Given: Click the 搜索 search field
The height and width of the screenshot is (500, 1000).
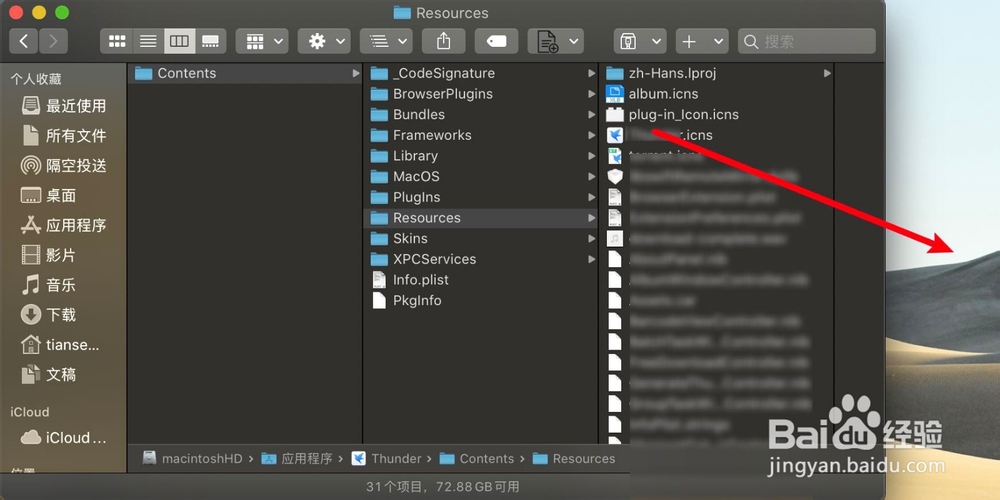Looking at the screenshot, I should (807, 41).
